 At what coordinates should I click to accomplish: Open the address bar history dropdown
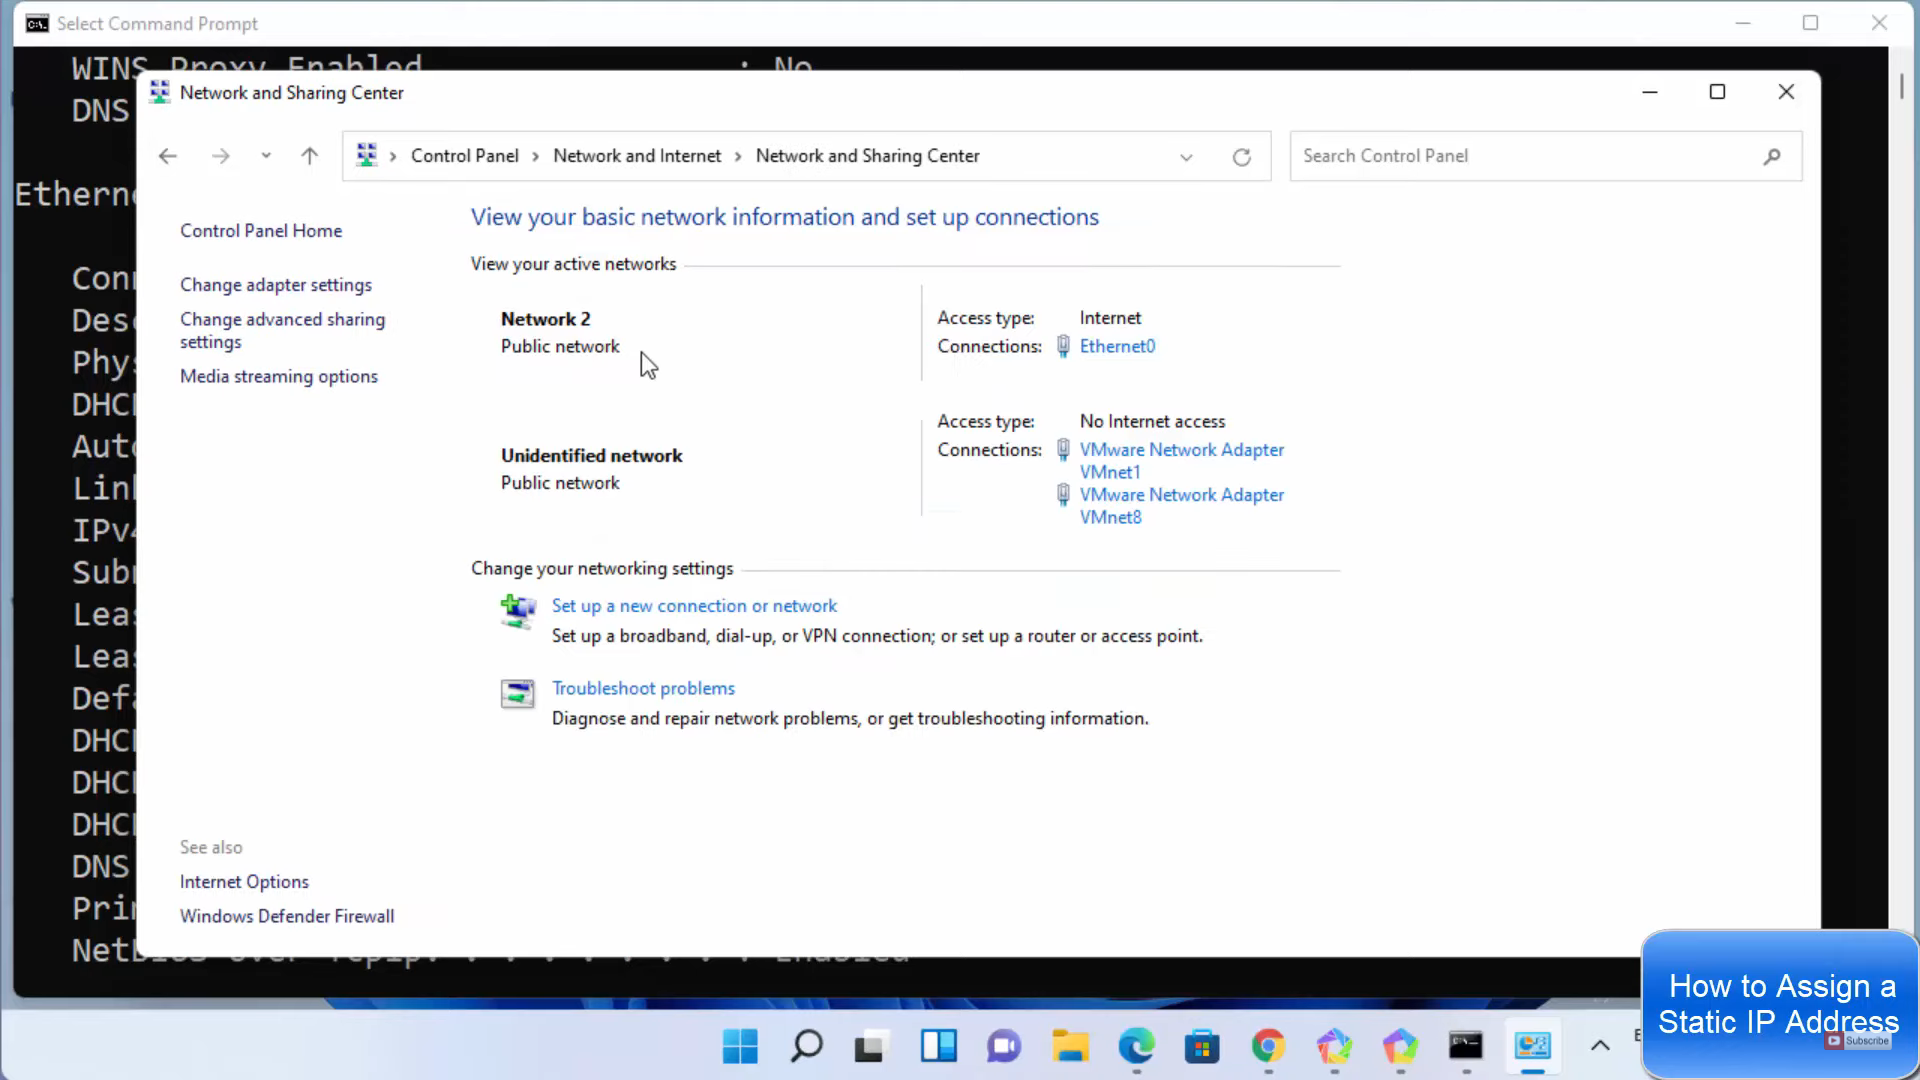[x=1186, y=157]
